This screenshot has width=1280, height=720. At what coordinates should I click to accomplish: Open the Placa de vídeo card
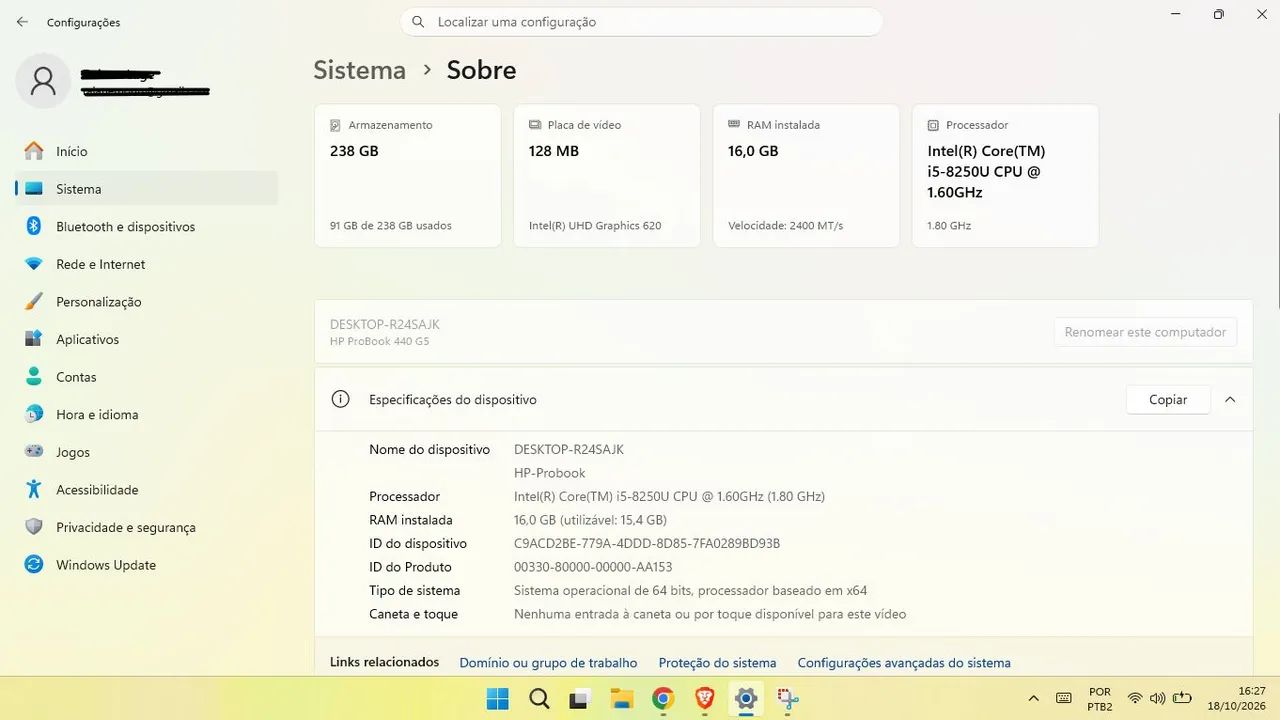pos(607,176)
